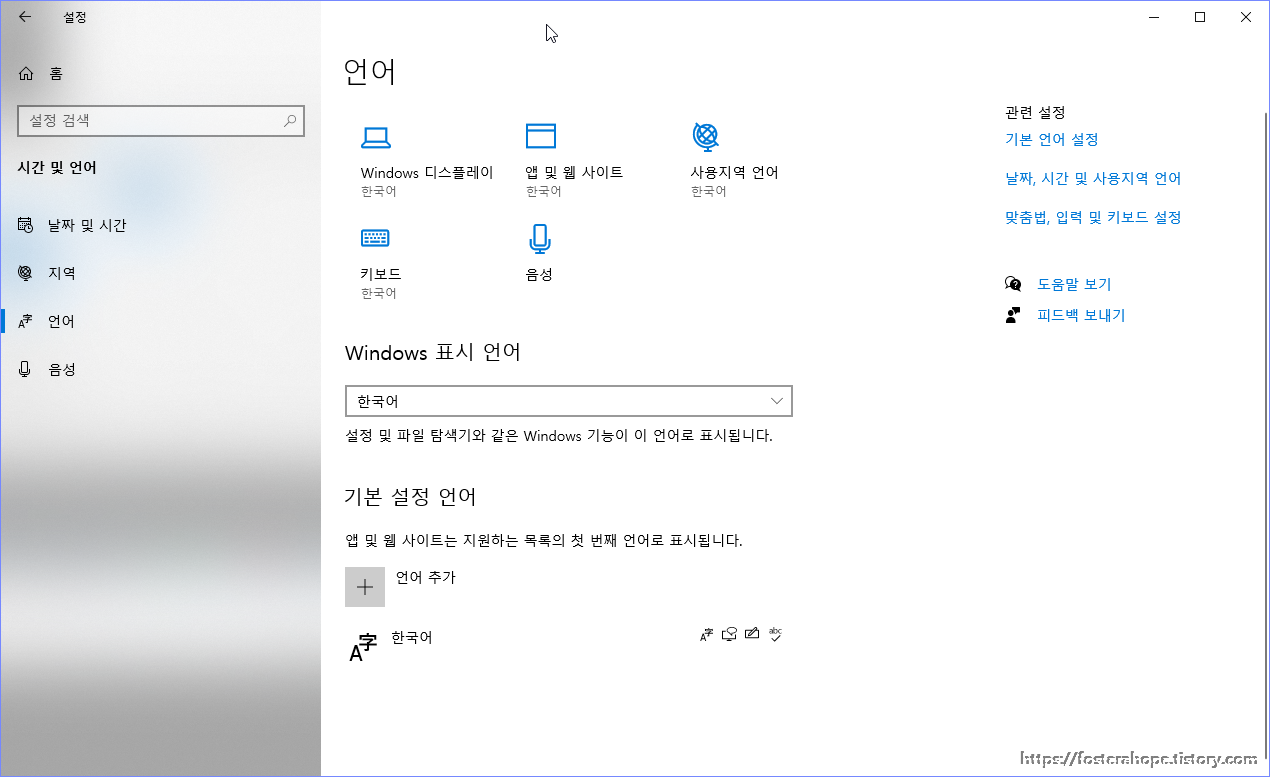Select 언어 in the sidebar
The width and height of the screenshot is (1270, 777).
(160, 321)
